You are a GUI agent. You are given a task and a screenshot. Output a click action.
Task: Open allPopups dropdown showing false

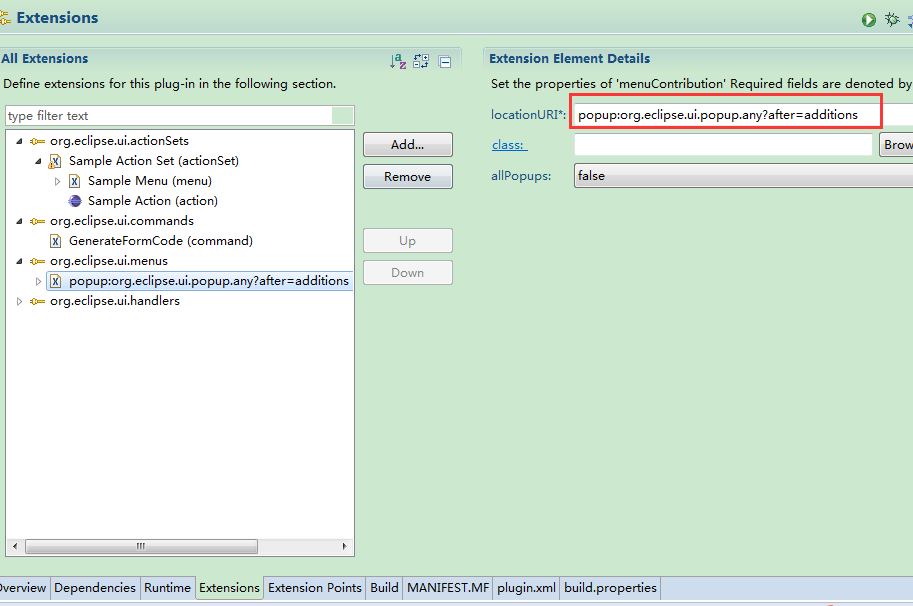744,175
